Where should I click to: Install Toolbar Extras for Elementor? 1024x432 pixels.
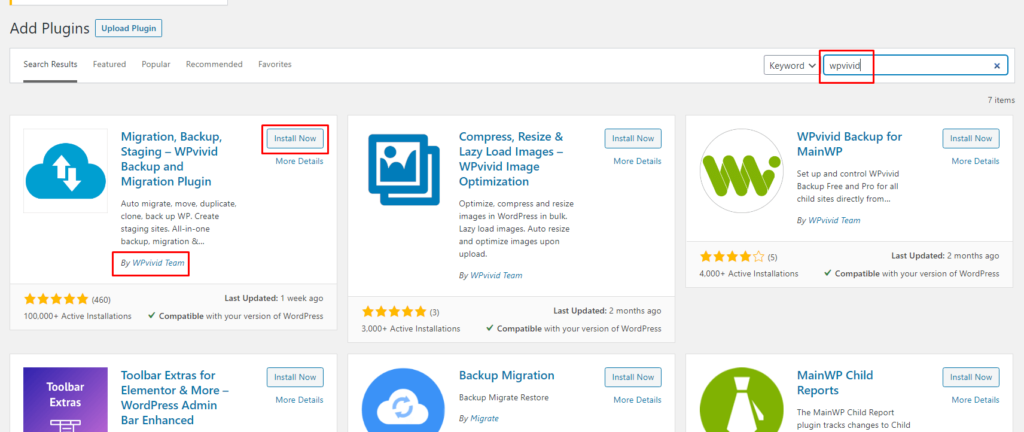(295, 377)
